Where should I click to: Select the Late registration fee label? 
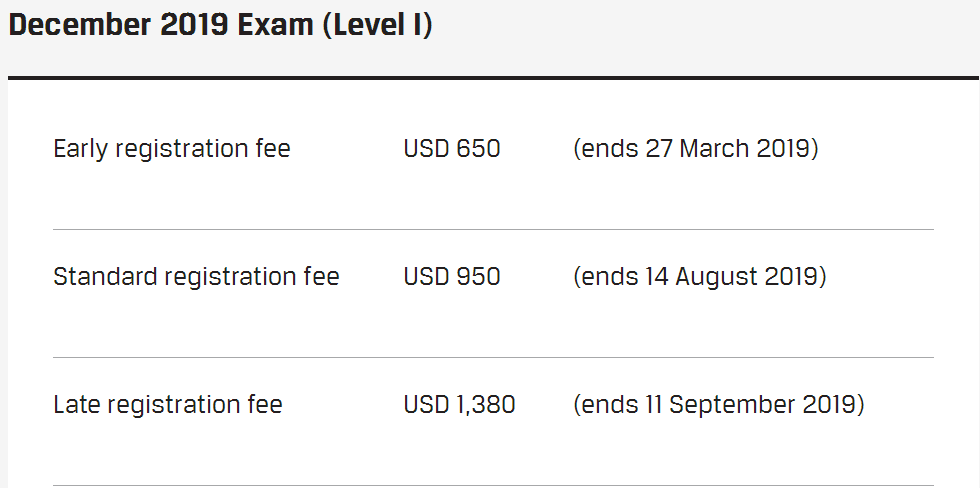tap(168, 404)
